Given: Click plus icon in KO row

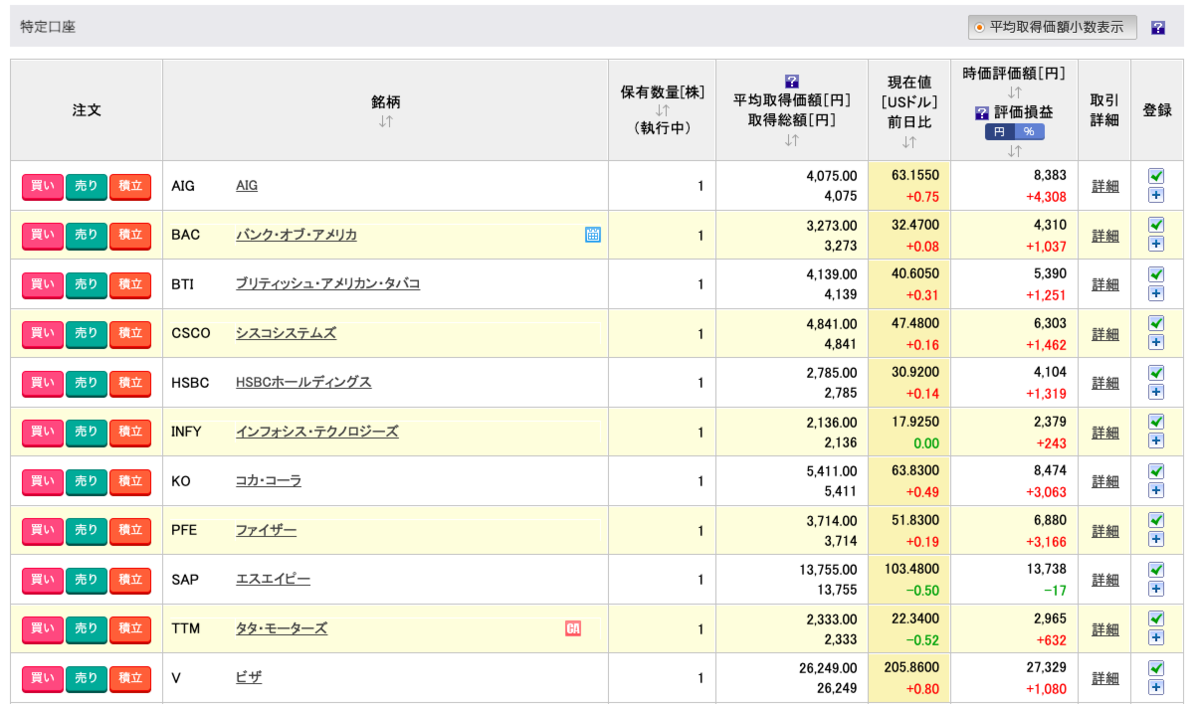Looking at the screenshot, I should [1156, 490].
